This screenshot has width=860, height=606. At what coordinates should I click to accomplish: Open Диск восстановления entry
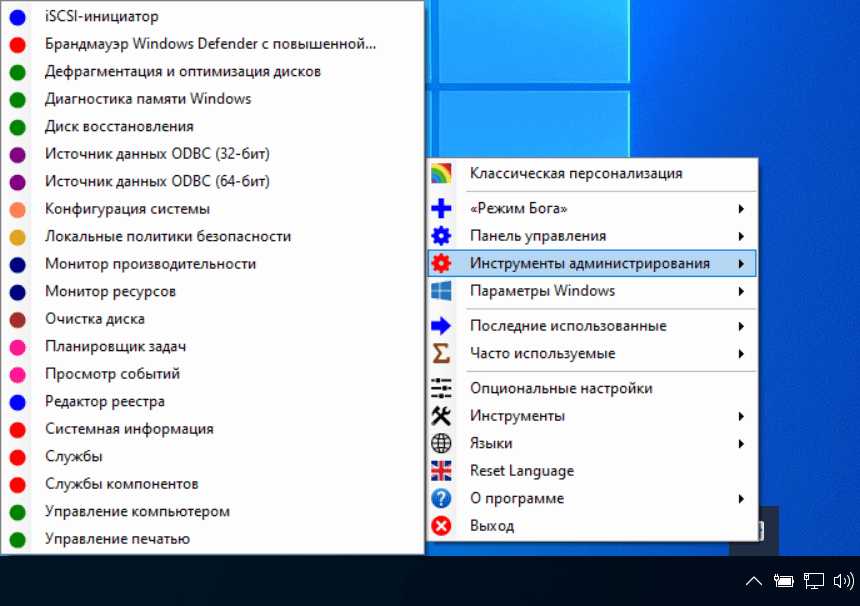click(212, 127)
